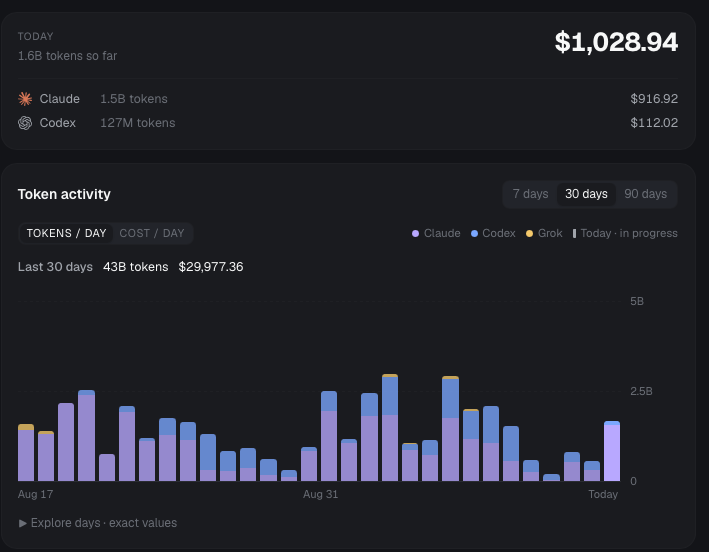Click the Token activity heading
The height and width of the screenshot is (552, 709).
click(x=64, y=194)
